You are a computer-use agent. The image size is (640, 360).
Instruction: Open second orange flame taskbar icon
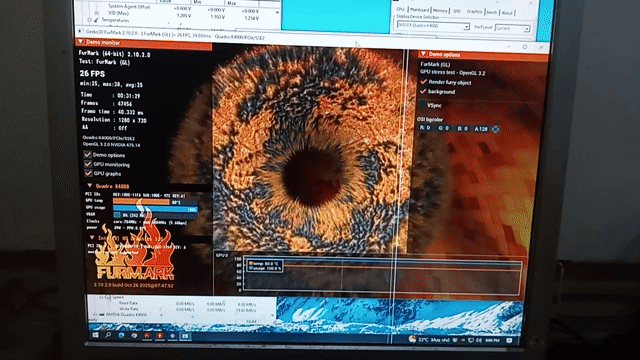click(160, 336)
